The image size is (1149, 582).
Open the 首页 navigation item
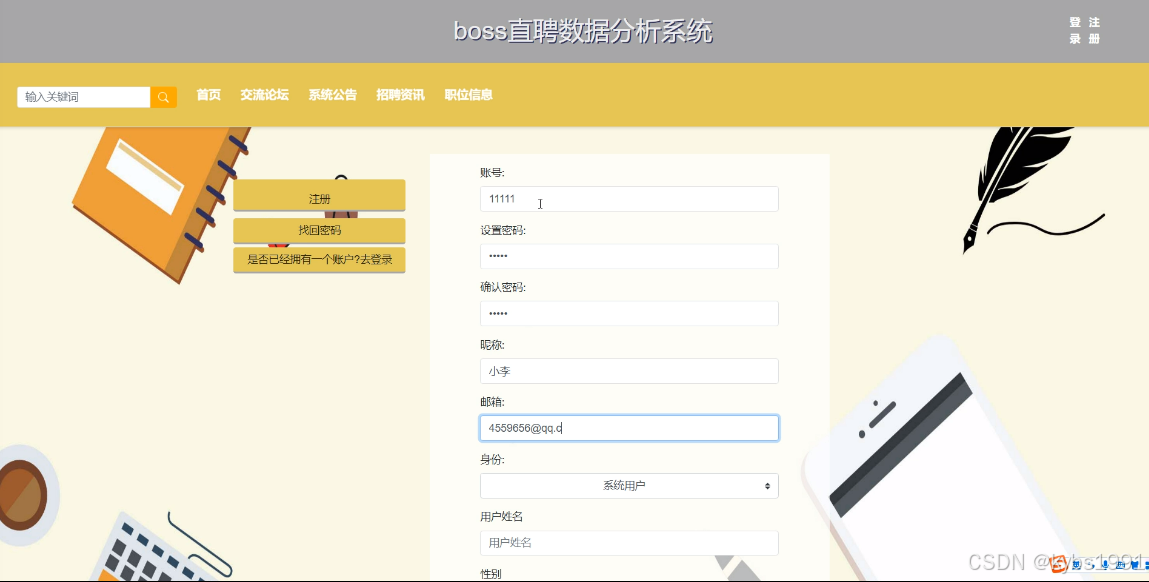[x=208, y=95]
